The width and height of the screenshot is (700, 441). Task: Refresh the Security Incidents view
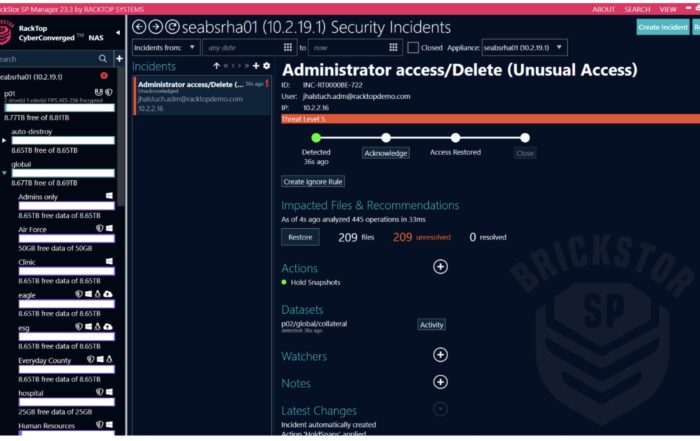(172, 27)
